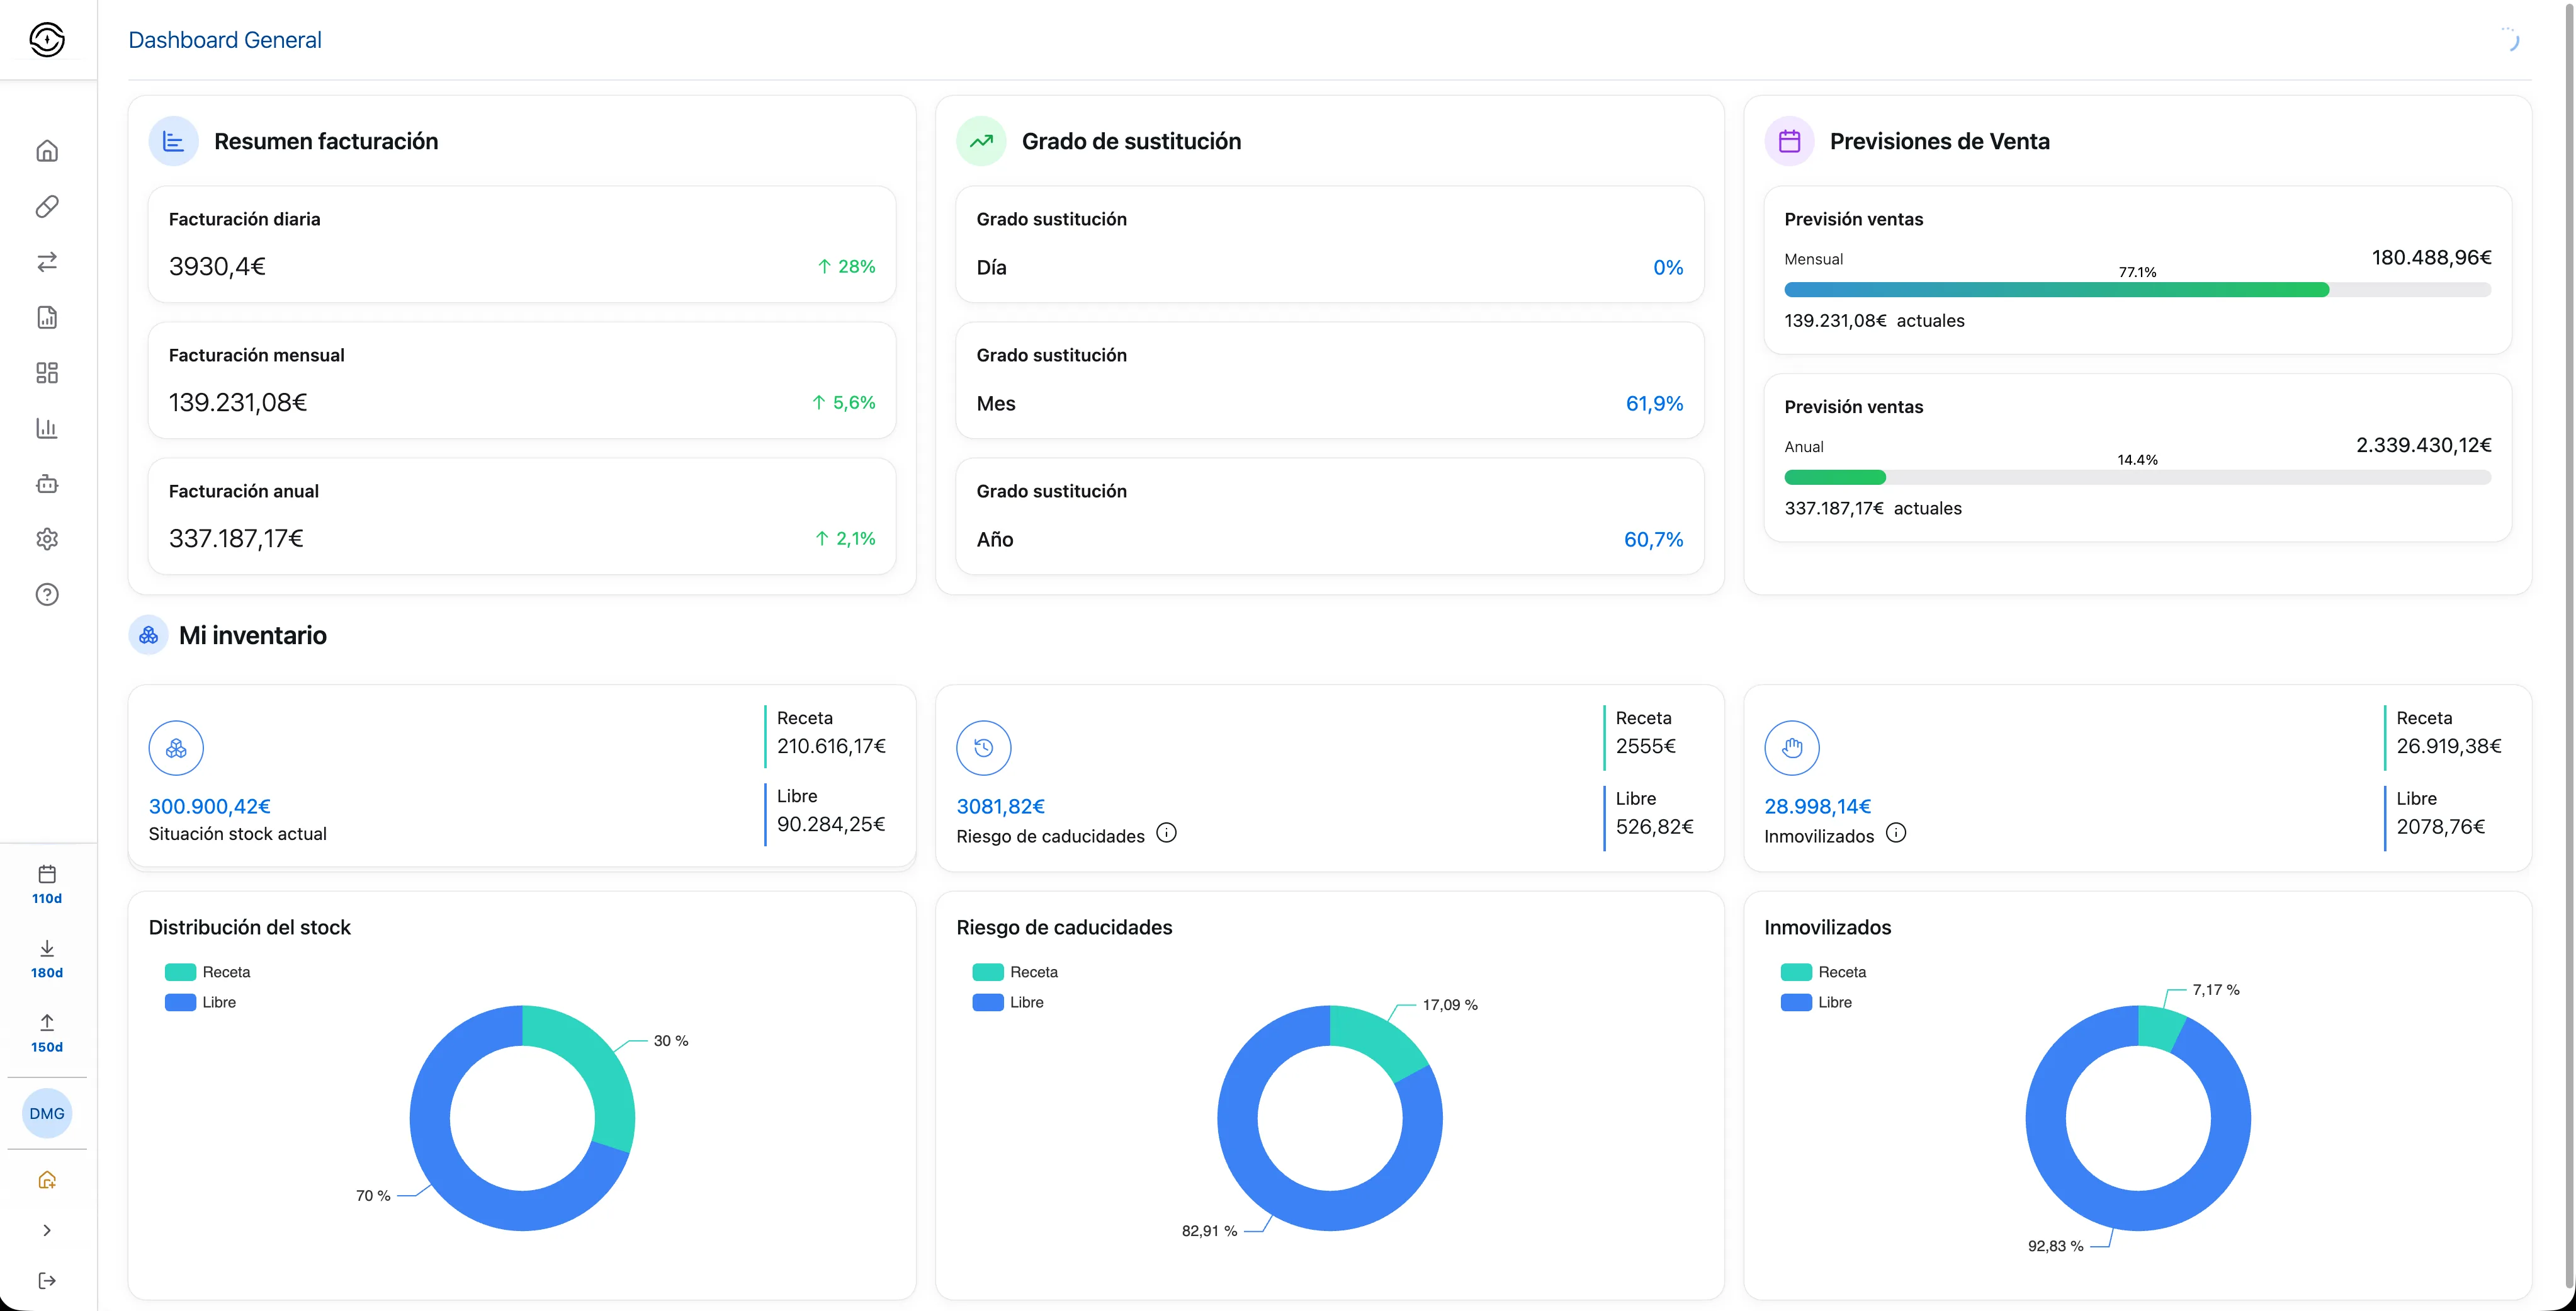Viewport: 2576px width, 1311px height.
Task: Click the transfer arrows sidebar icon
Action: (x=47, y=262)
